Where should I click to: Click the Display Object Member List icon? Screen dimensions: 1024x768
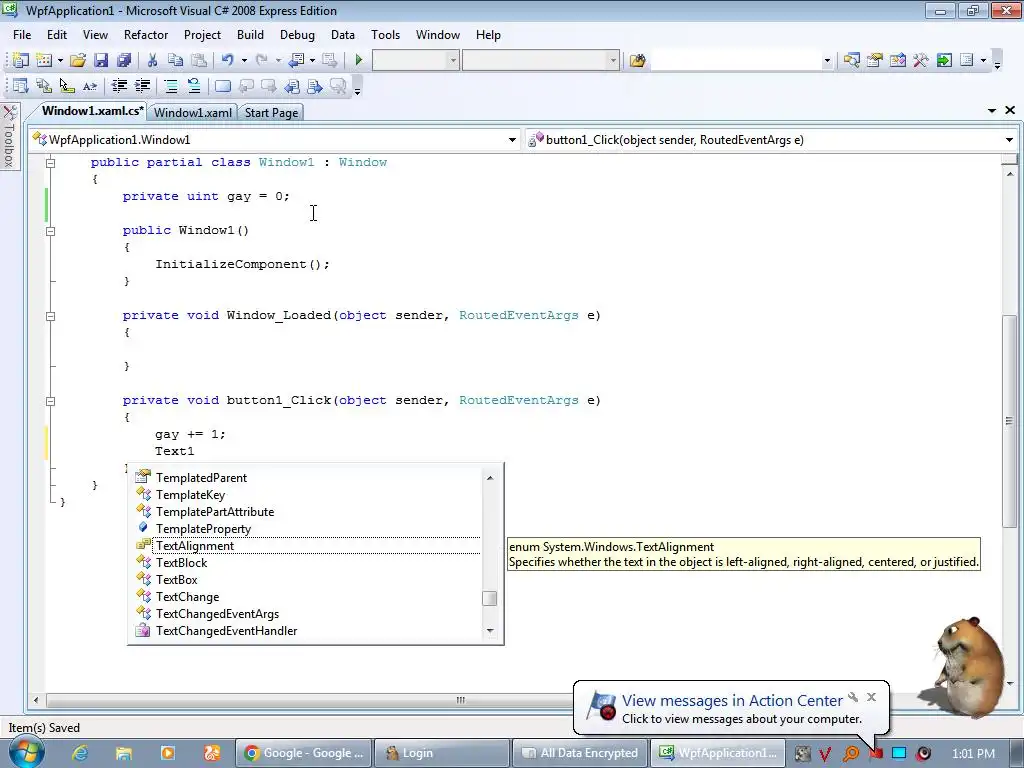[20, 86]
